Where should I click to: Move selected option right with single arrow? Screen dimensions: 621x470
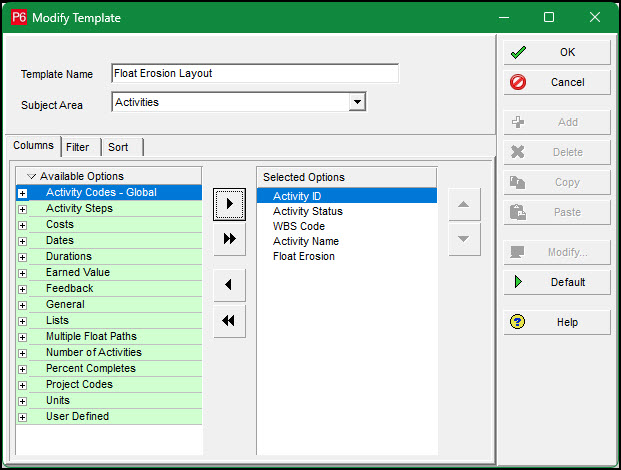click(x=229, y=204)
